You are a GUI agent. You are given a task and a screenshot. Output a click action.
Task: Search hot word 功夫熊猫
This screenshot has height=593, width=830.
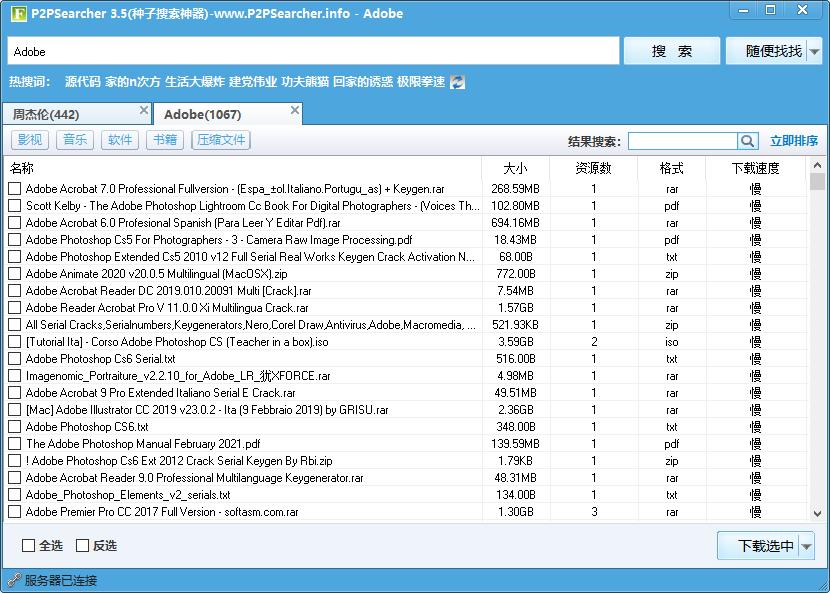[x=305, y=82]
